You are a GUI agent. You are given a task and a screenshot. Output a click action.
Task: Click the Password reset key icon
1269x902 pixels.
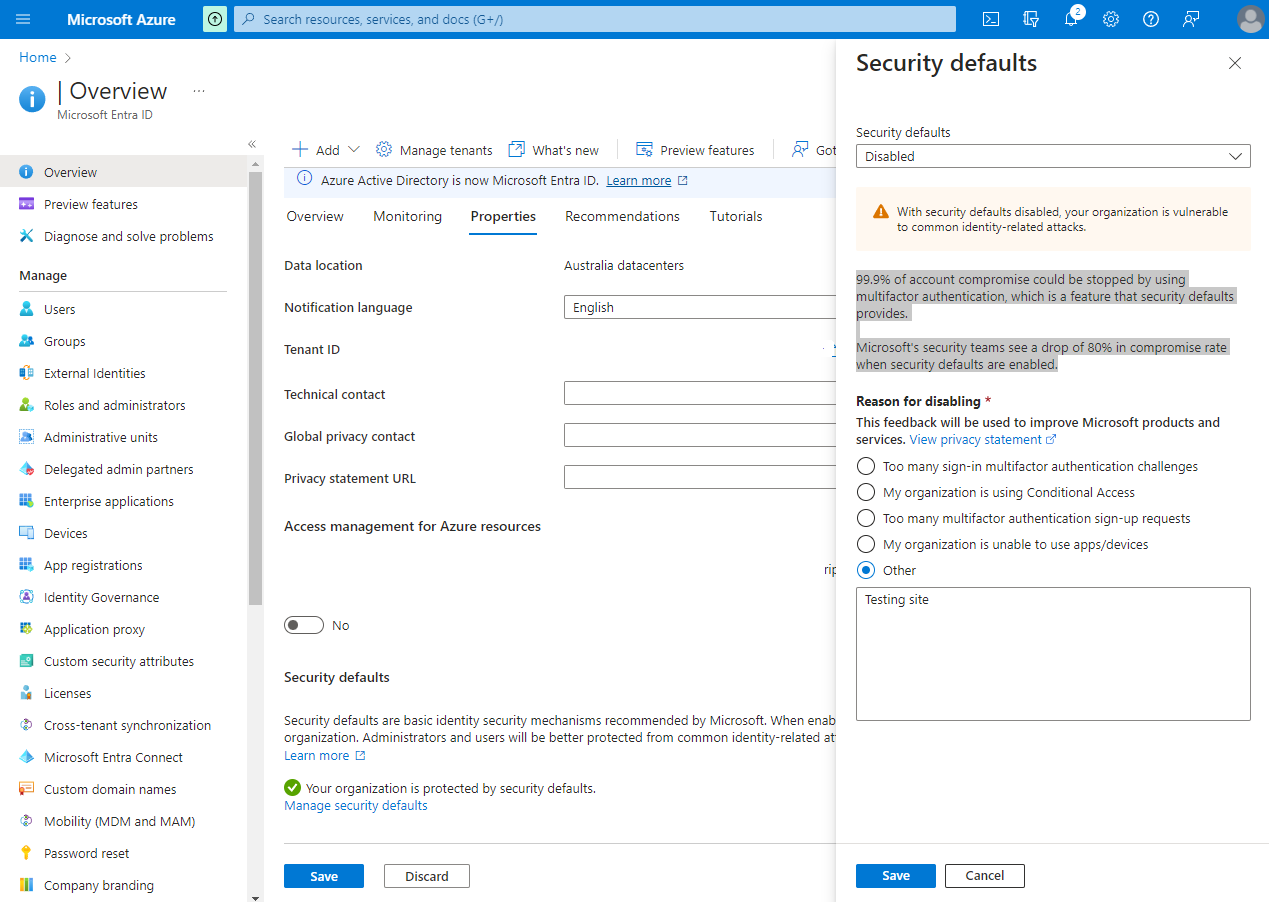(27, 853)
